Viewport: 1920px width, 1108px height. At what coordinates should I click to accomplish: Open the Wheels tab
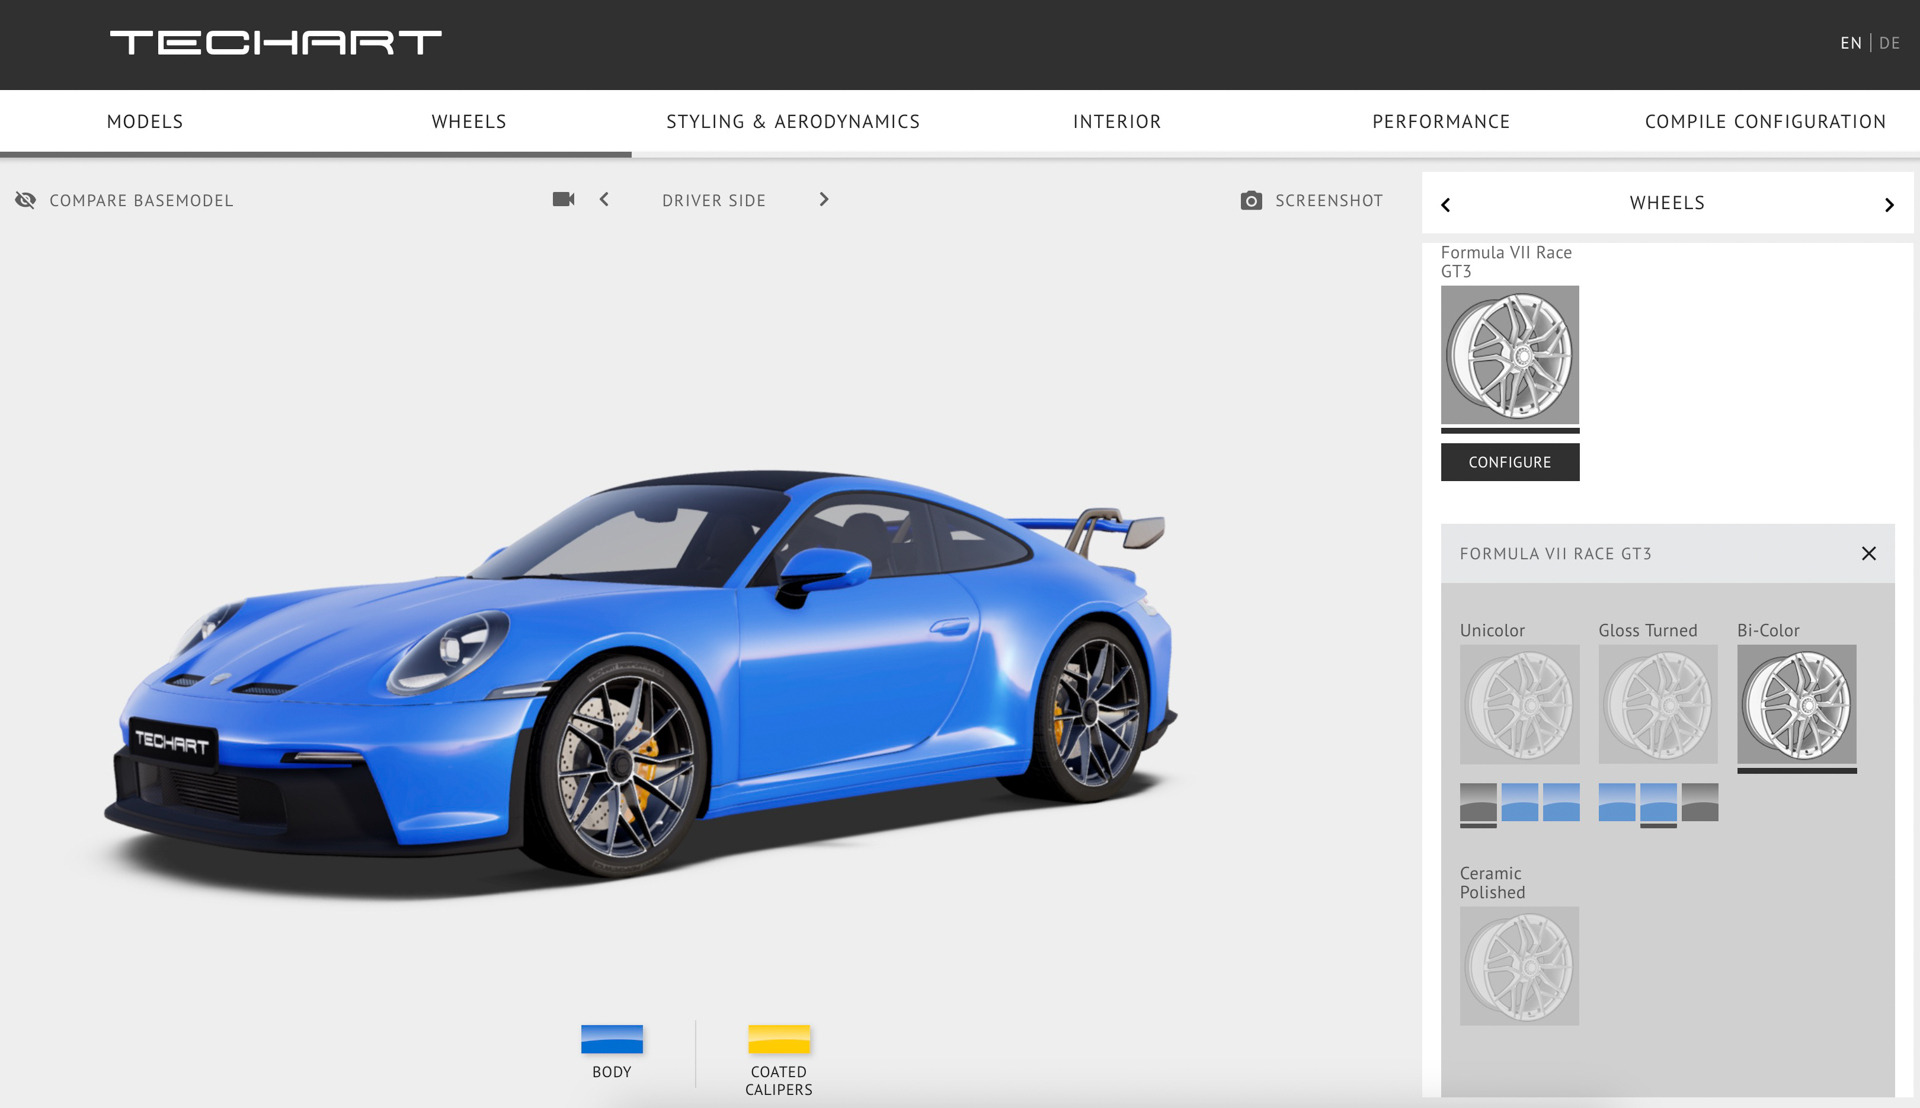[469, 122]
